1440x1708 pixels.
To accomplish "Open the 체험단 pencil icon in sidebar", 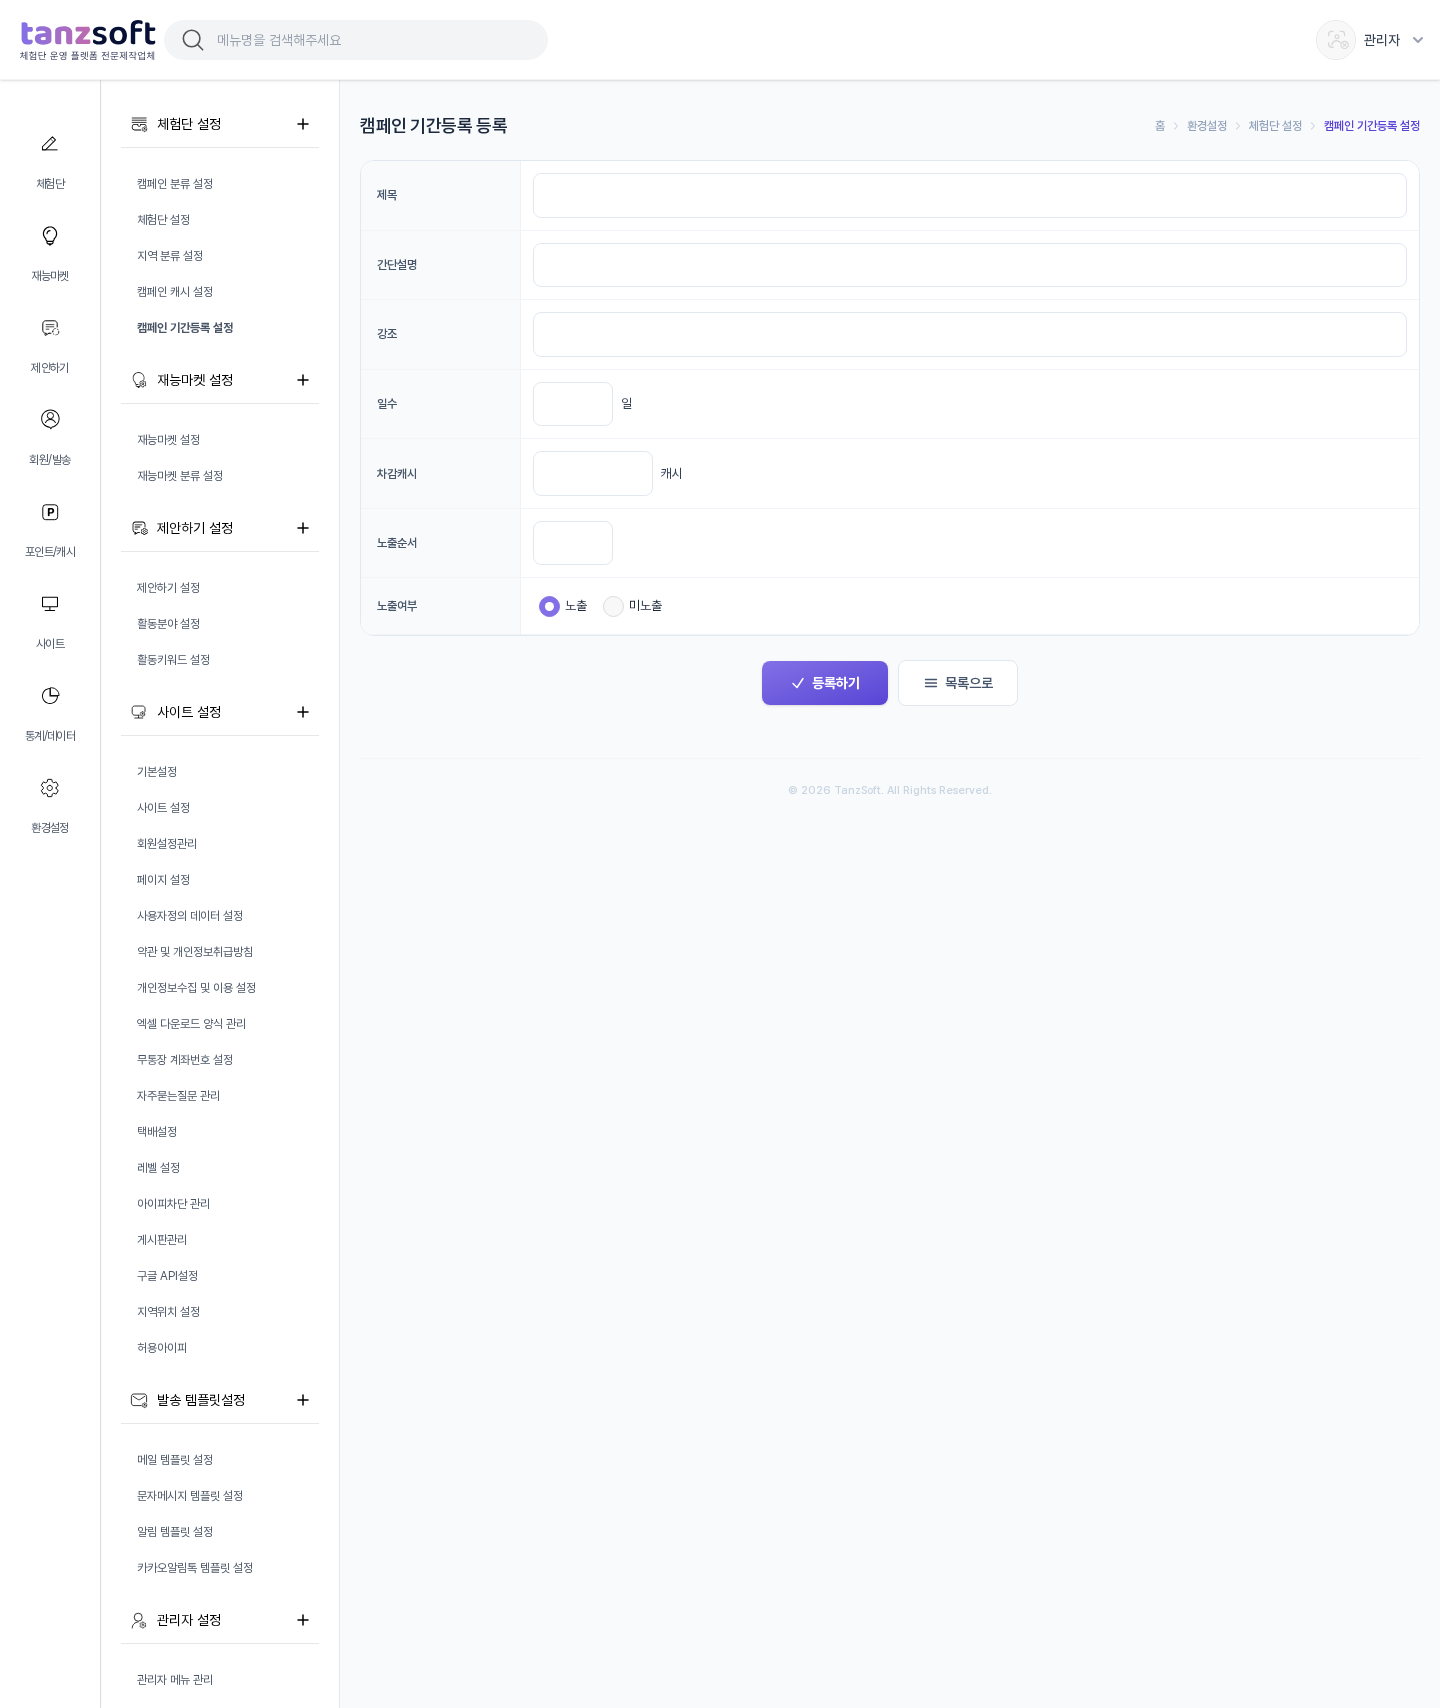I will click(50, 144).
